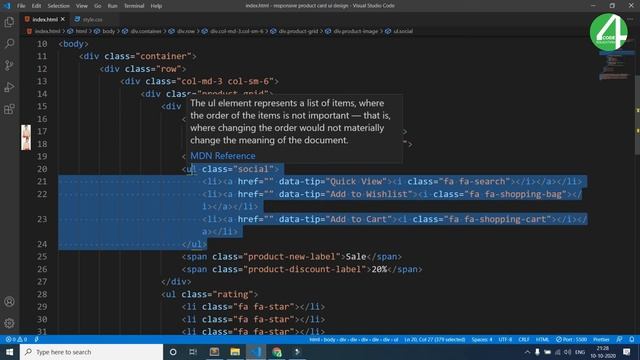Open the Manage gear icon

[9, 323]
